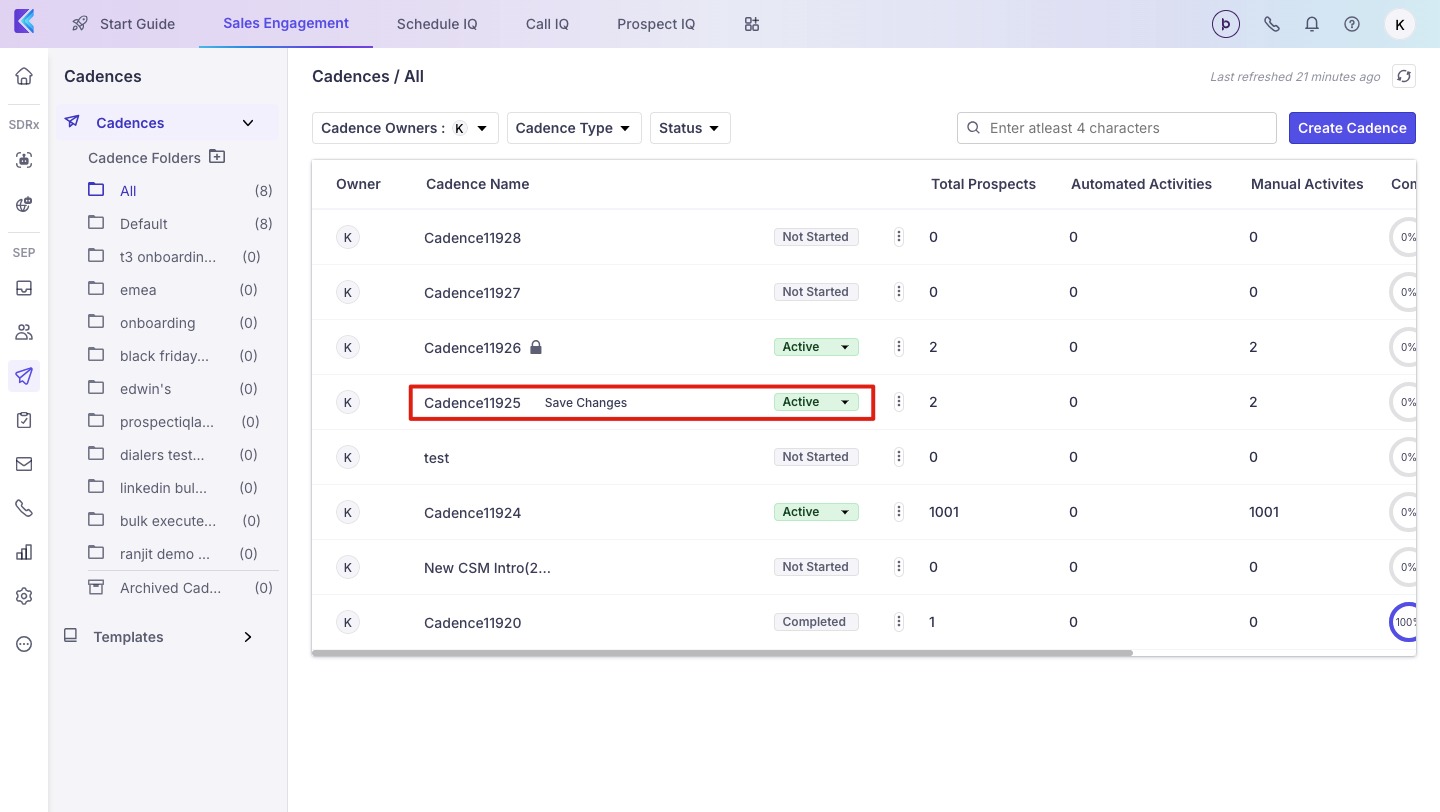Switch to the Prospect IQ tab
1440x812 pixels.
tap(656, 24)
